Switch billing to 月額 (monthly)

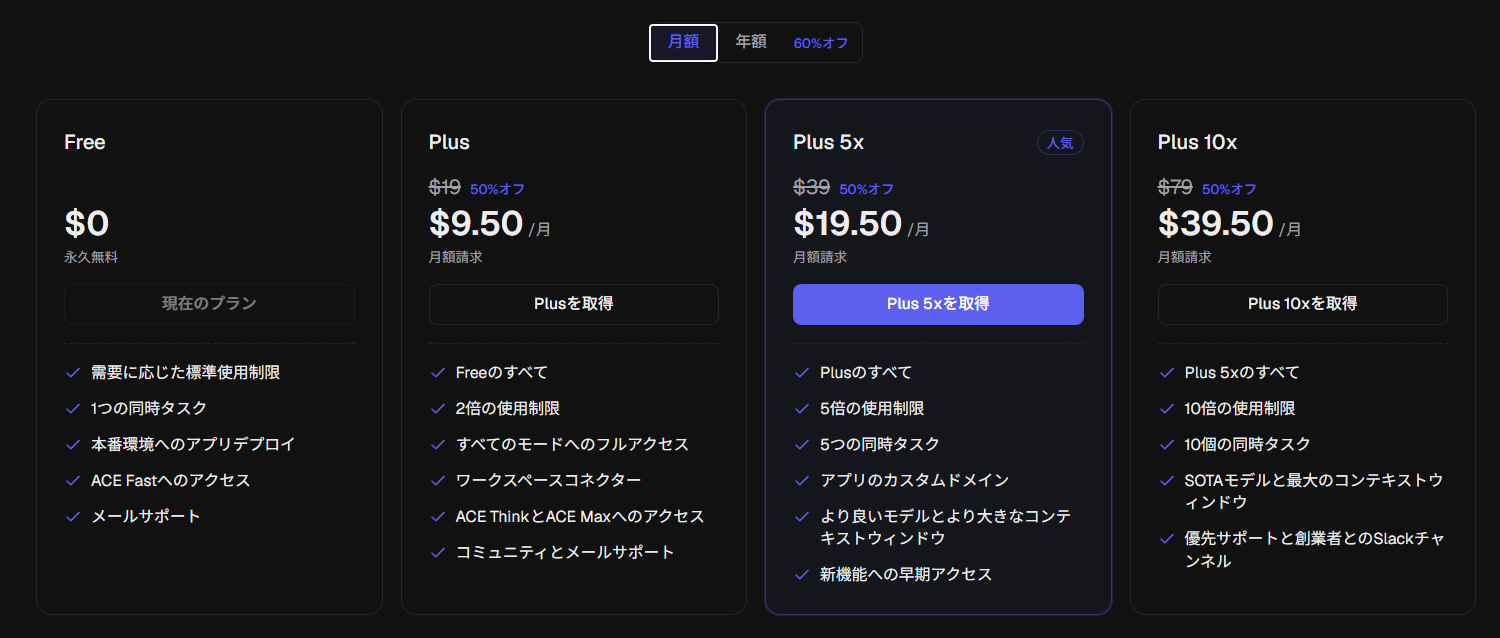[x=683, y=43]
